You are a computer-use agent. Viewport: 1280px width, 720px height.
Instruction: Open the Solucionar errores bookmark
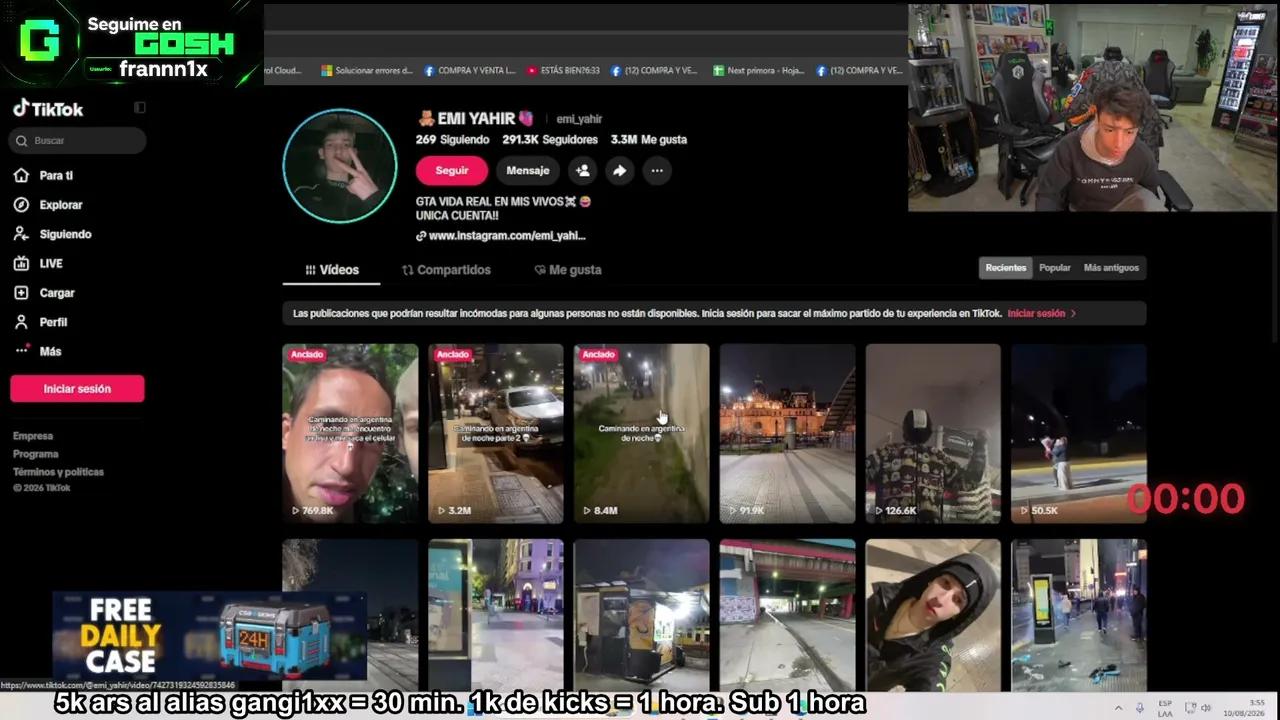click(x=366, y=71)
